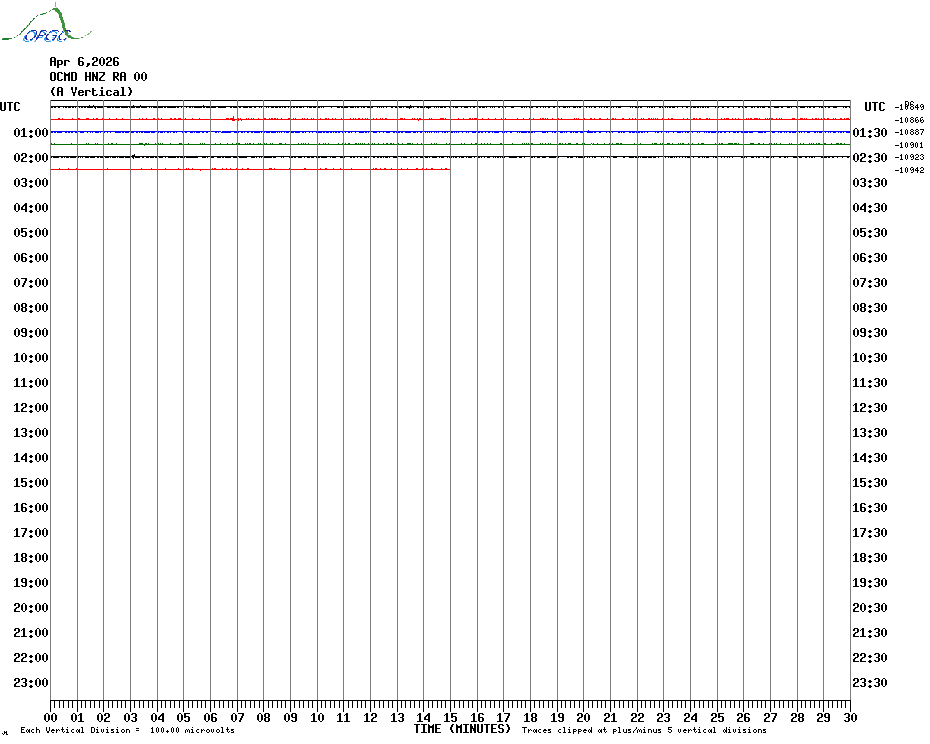Click the Apr 6,2026 date text
Image resolution: width=930 pixels, height=744 pixels.
pos(84,62)
